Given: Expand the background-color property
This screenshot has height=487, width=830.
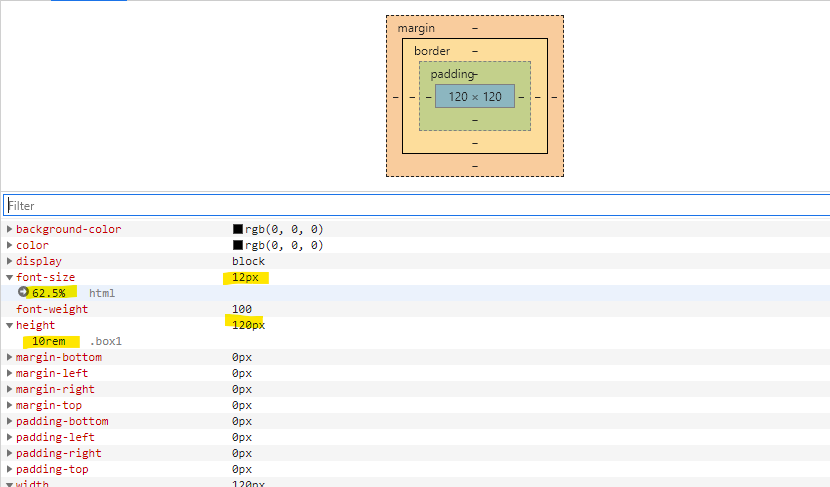Looking at the screenshot, I should 9,229.
